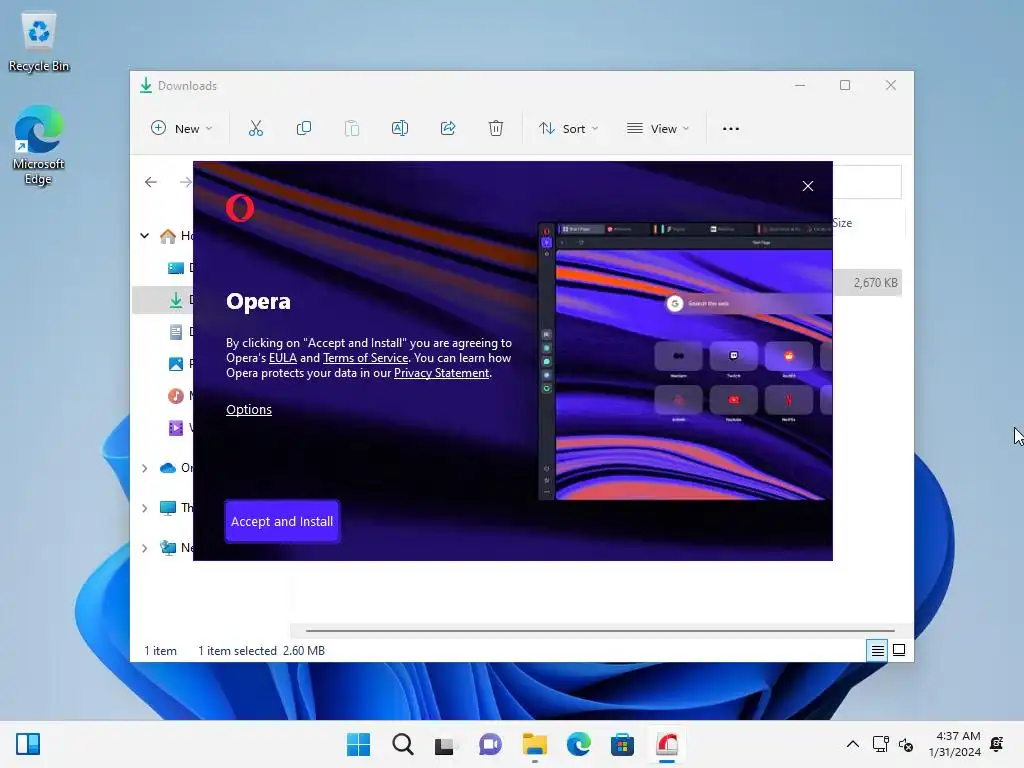1024x768 pixels.
Task: Open the Sort dropdown in Downloads window
Action: click(x=568, y=129)
